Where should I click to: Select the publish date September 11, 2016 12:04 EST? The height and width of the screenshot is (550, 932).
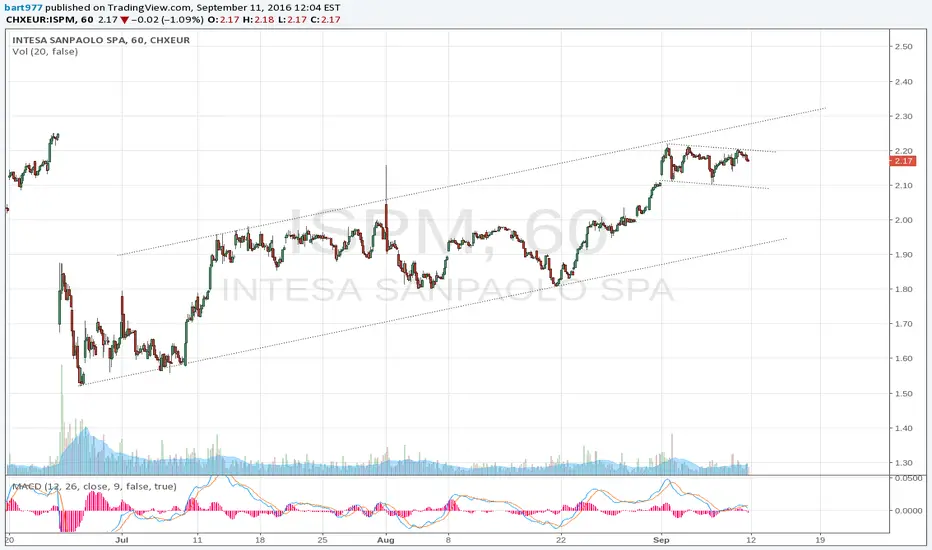[x=268, y=8]
